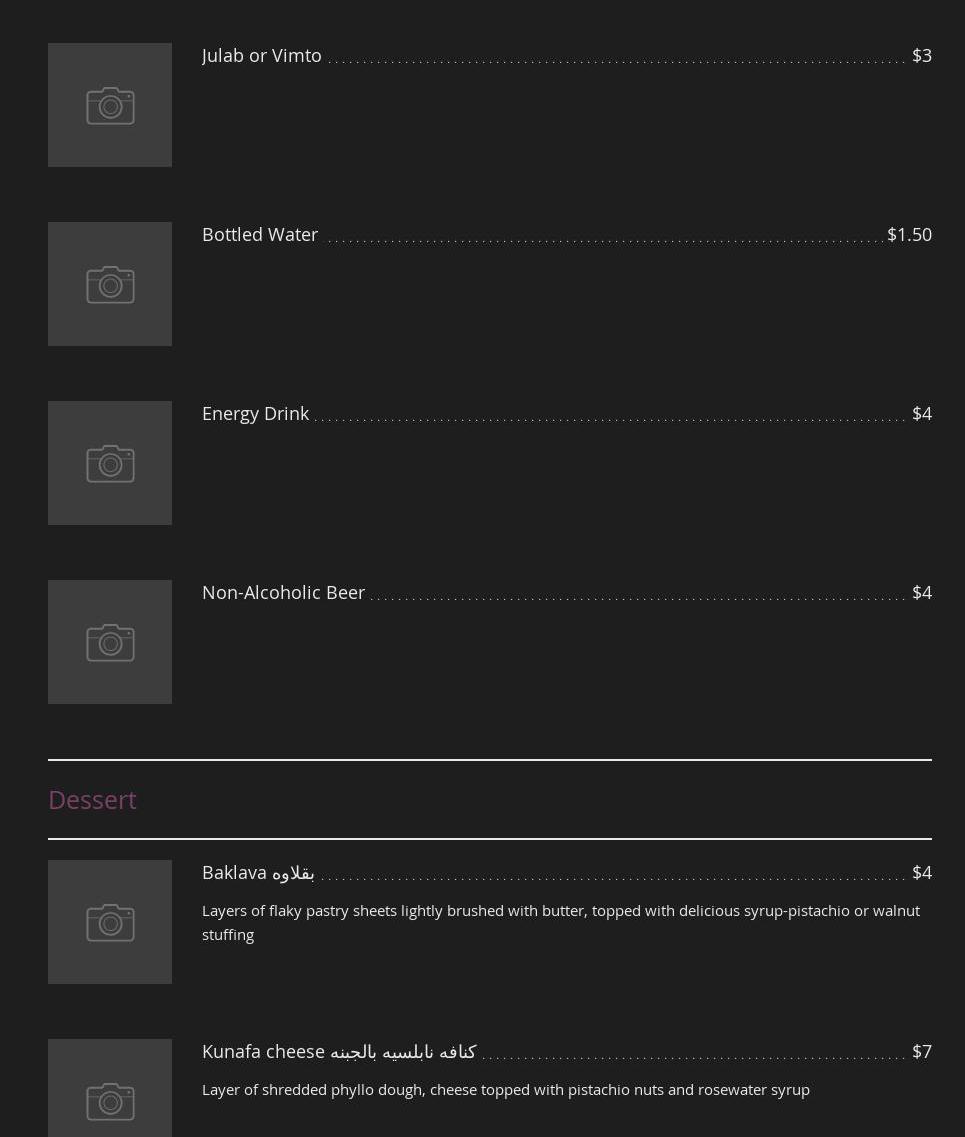Click the $4 Baklava price
The height and width of the screenshot is (1137, 965).
click(x=921, y=873)
